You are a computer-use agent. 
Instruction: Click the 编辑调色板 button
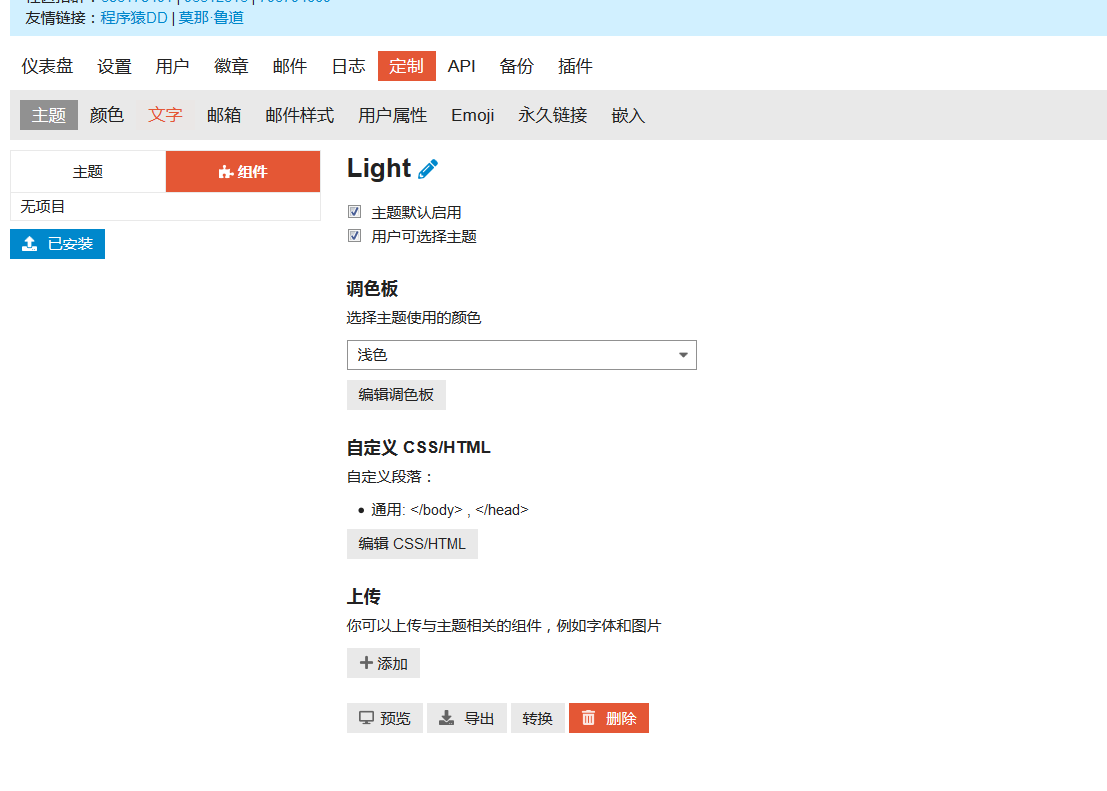(x=396, y=395)
